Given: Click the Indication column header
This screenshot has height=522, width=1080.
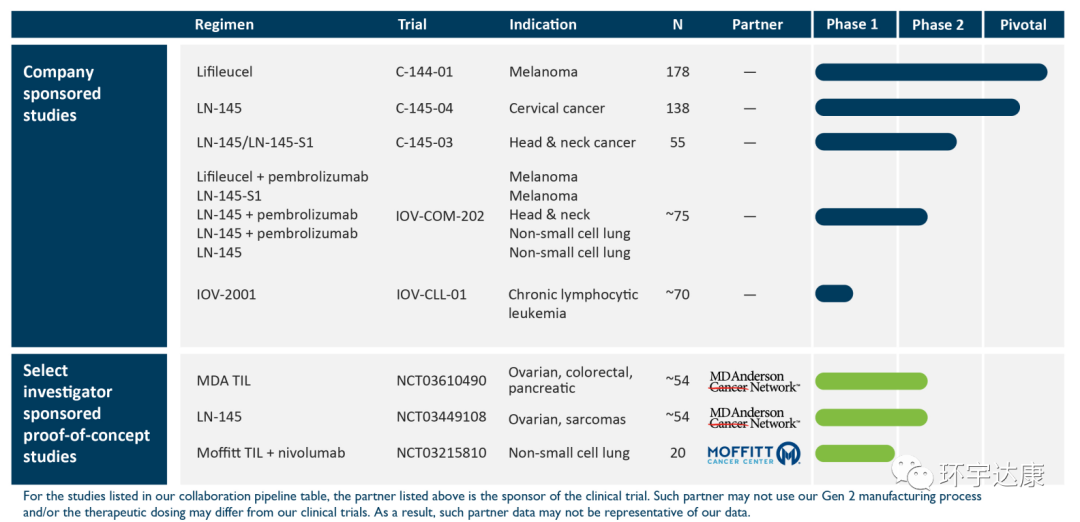Looking at the screenshot, I should point(543,25).
